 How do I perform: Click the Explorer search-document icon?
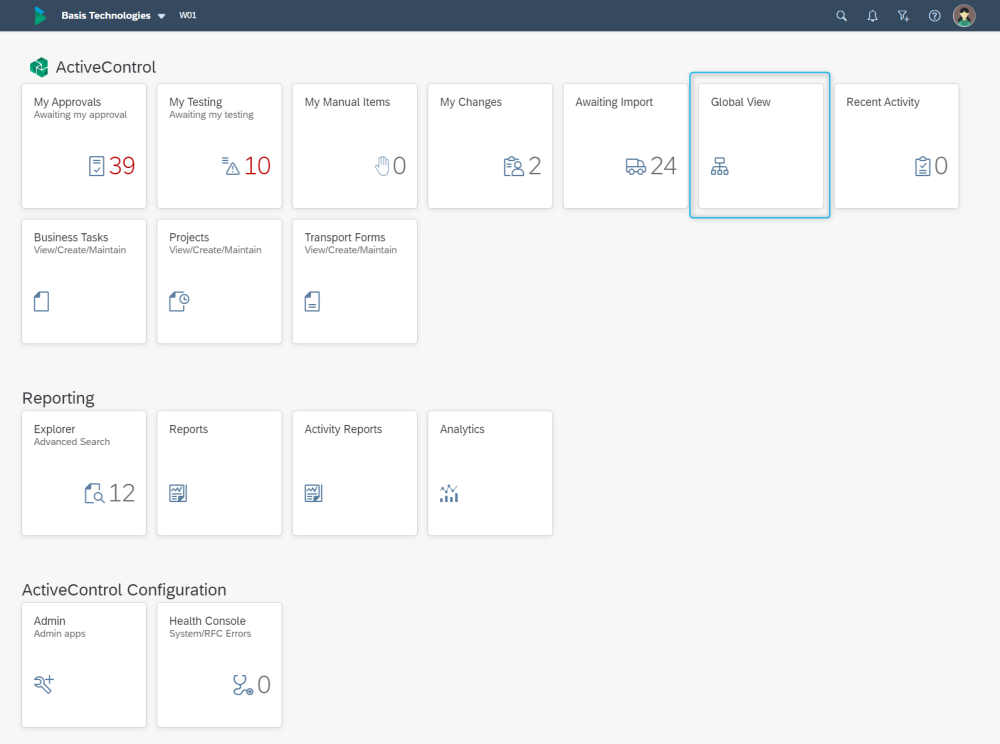[x=94, y=493]
